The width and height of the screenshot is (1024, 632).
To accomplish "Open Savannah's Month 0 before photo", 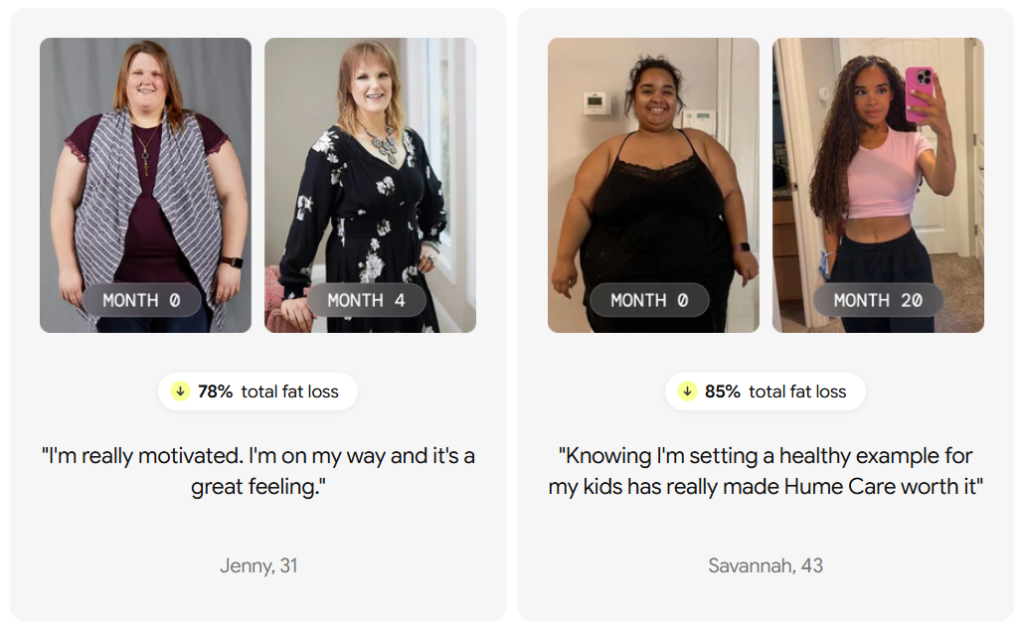I will click(x=654, y=185).
